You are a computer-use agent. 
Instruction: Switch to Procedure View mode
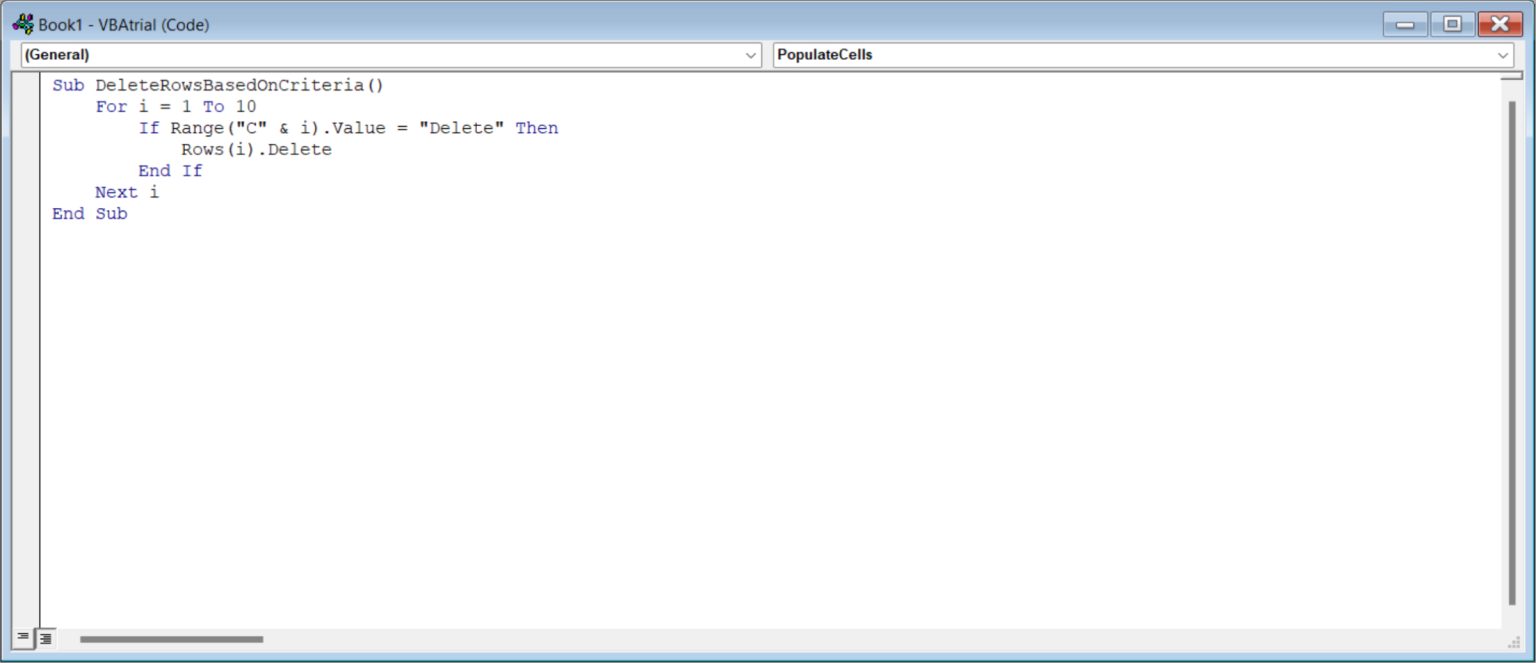point(25,637)
